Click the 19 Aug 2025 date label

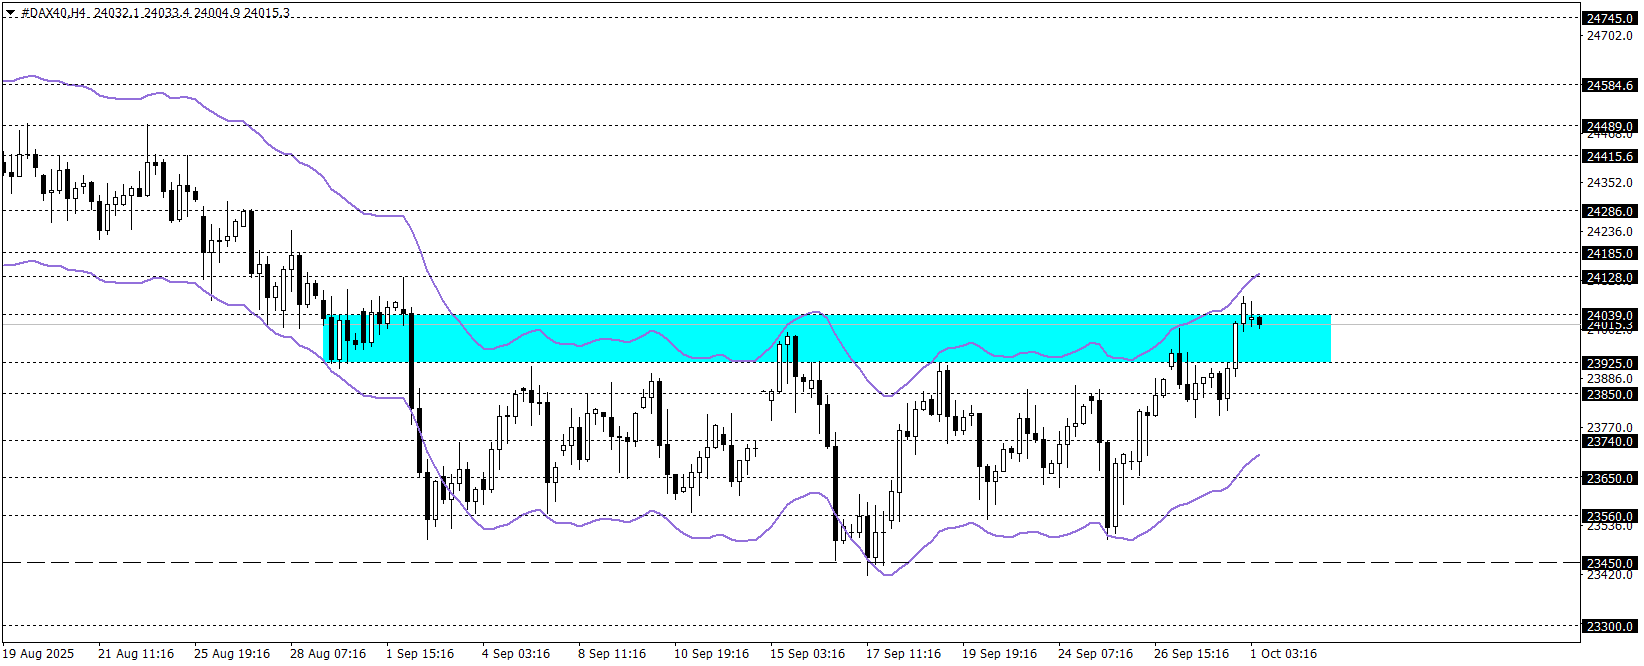coord(38,654)
